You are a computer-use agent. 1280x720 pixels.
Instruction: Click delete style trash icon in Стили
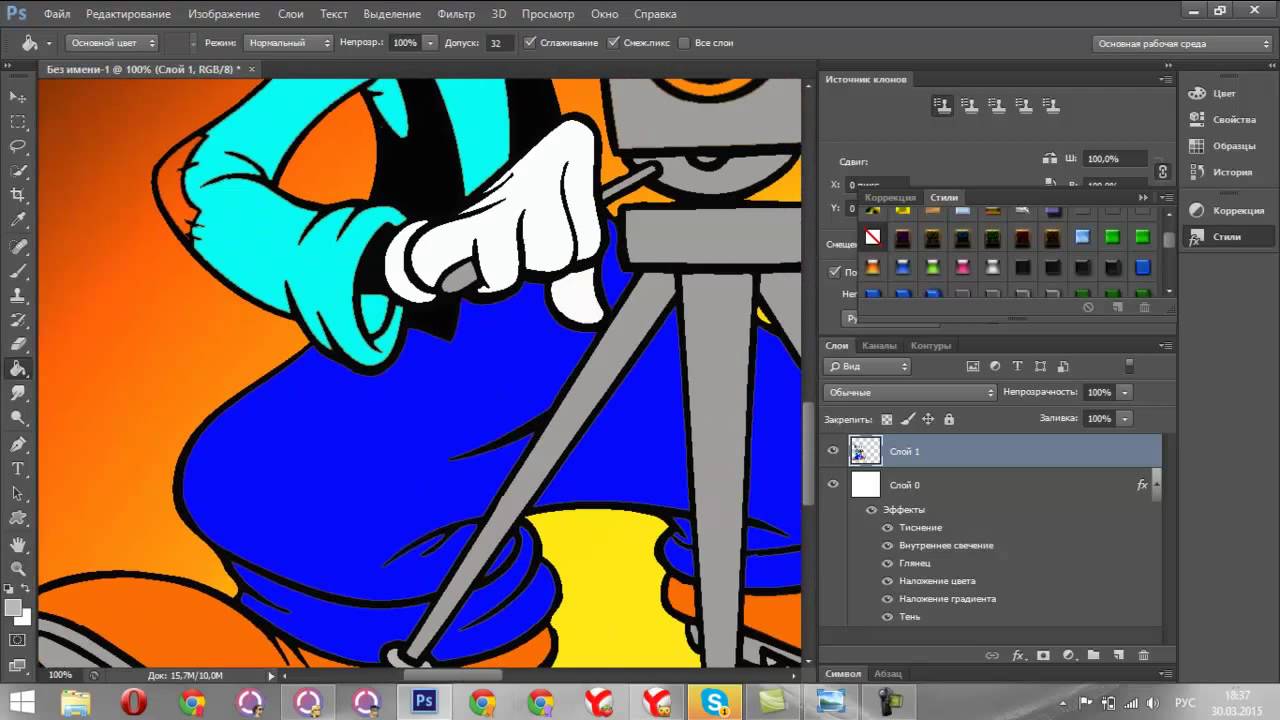click(x=1144, y=308)
